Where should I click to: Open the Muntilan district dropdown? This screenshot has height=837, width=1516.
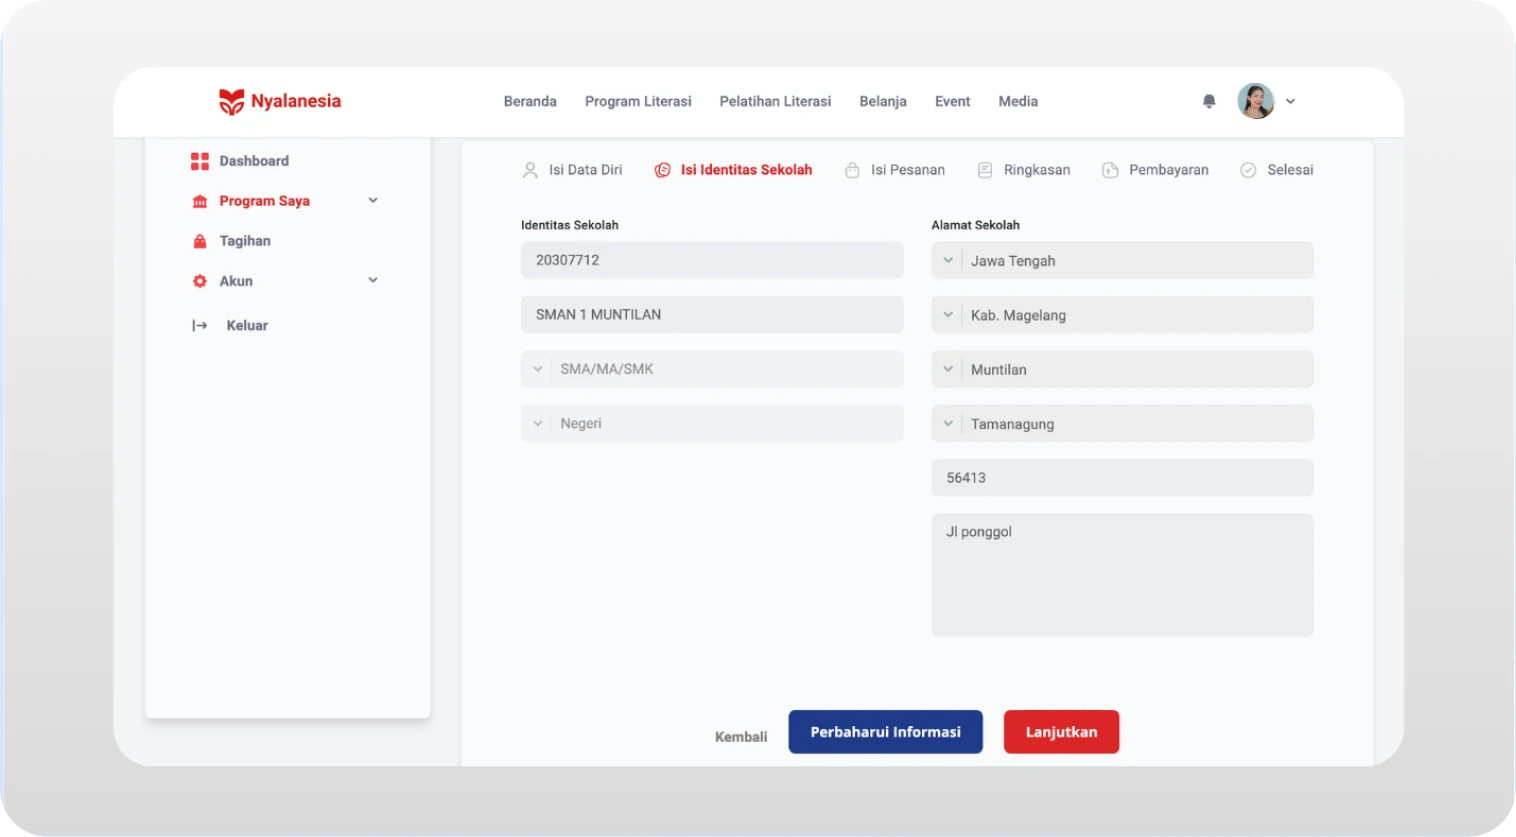coord(1122,369)
